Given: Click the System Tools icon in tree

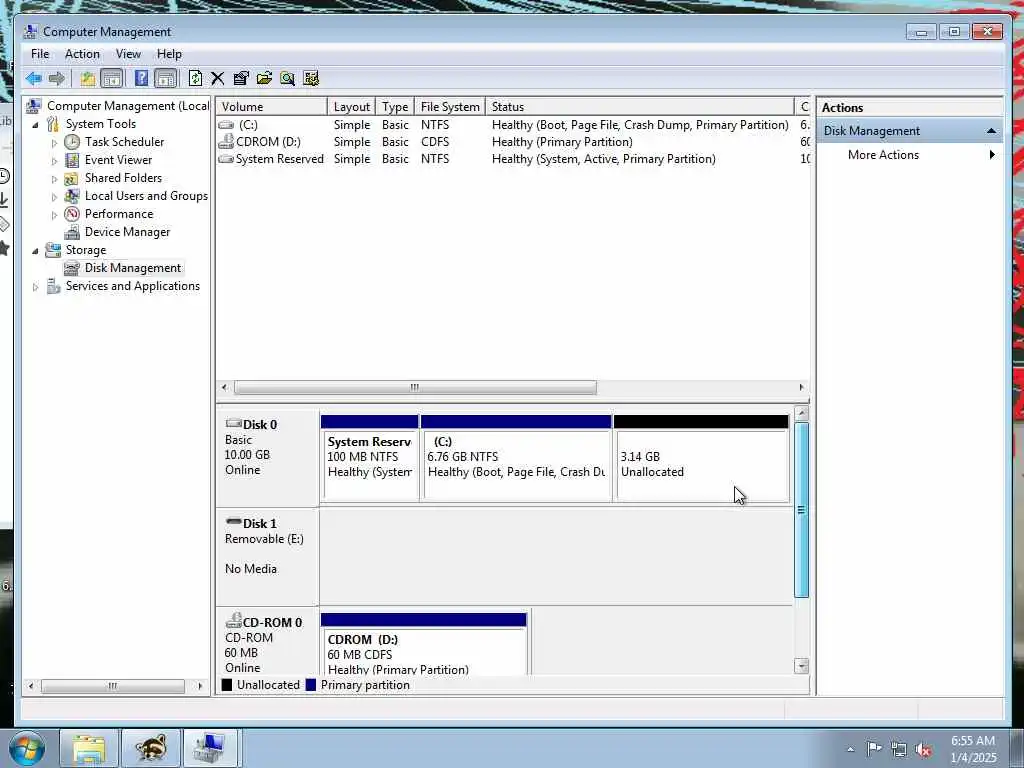Looking at the screenshot, I should coord(53,124).
